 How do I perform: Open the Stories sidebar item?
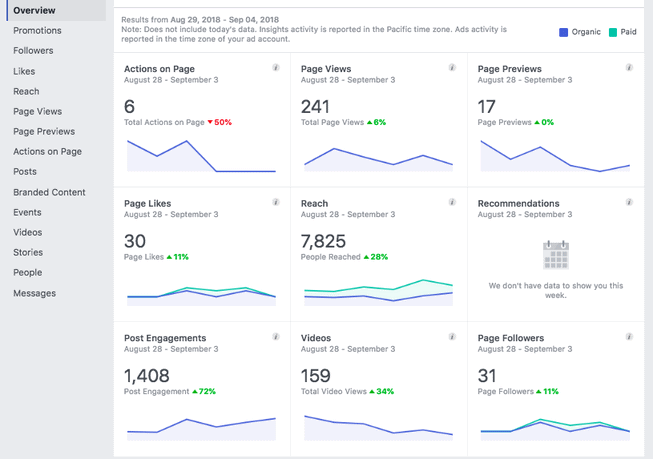pos(28,252)
